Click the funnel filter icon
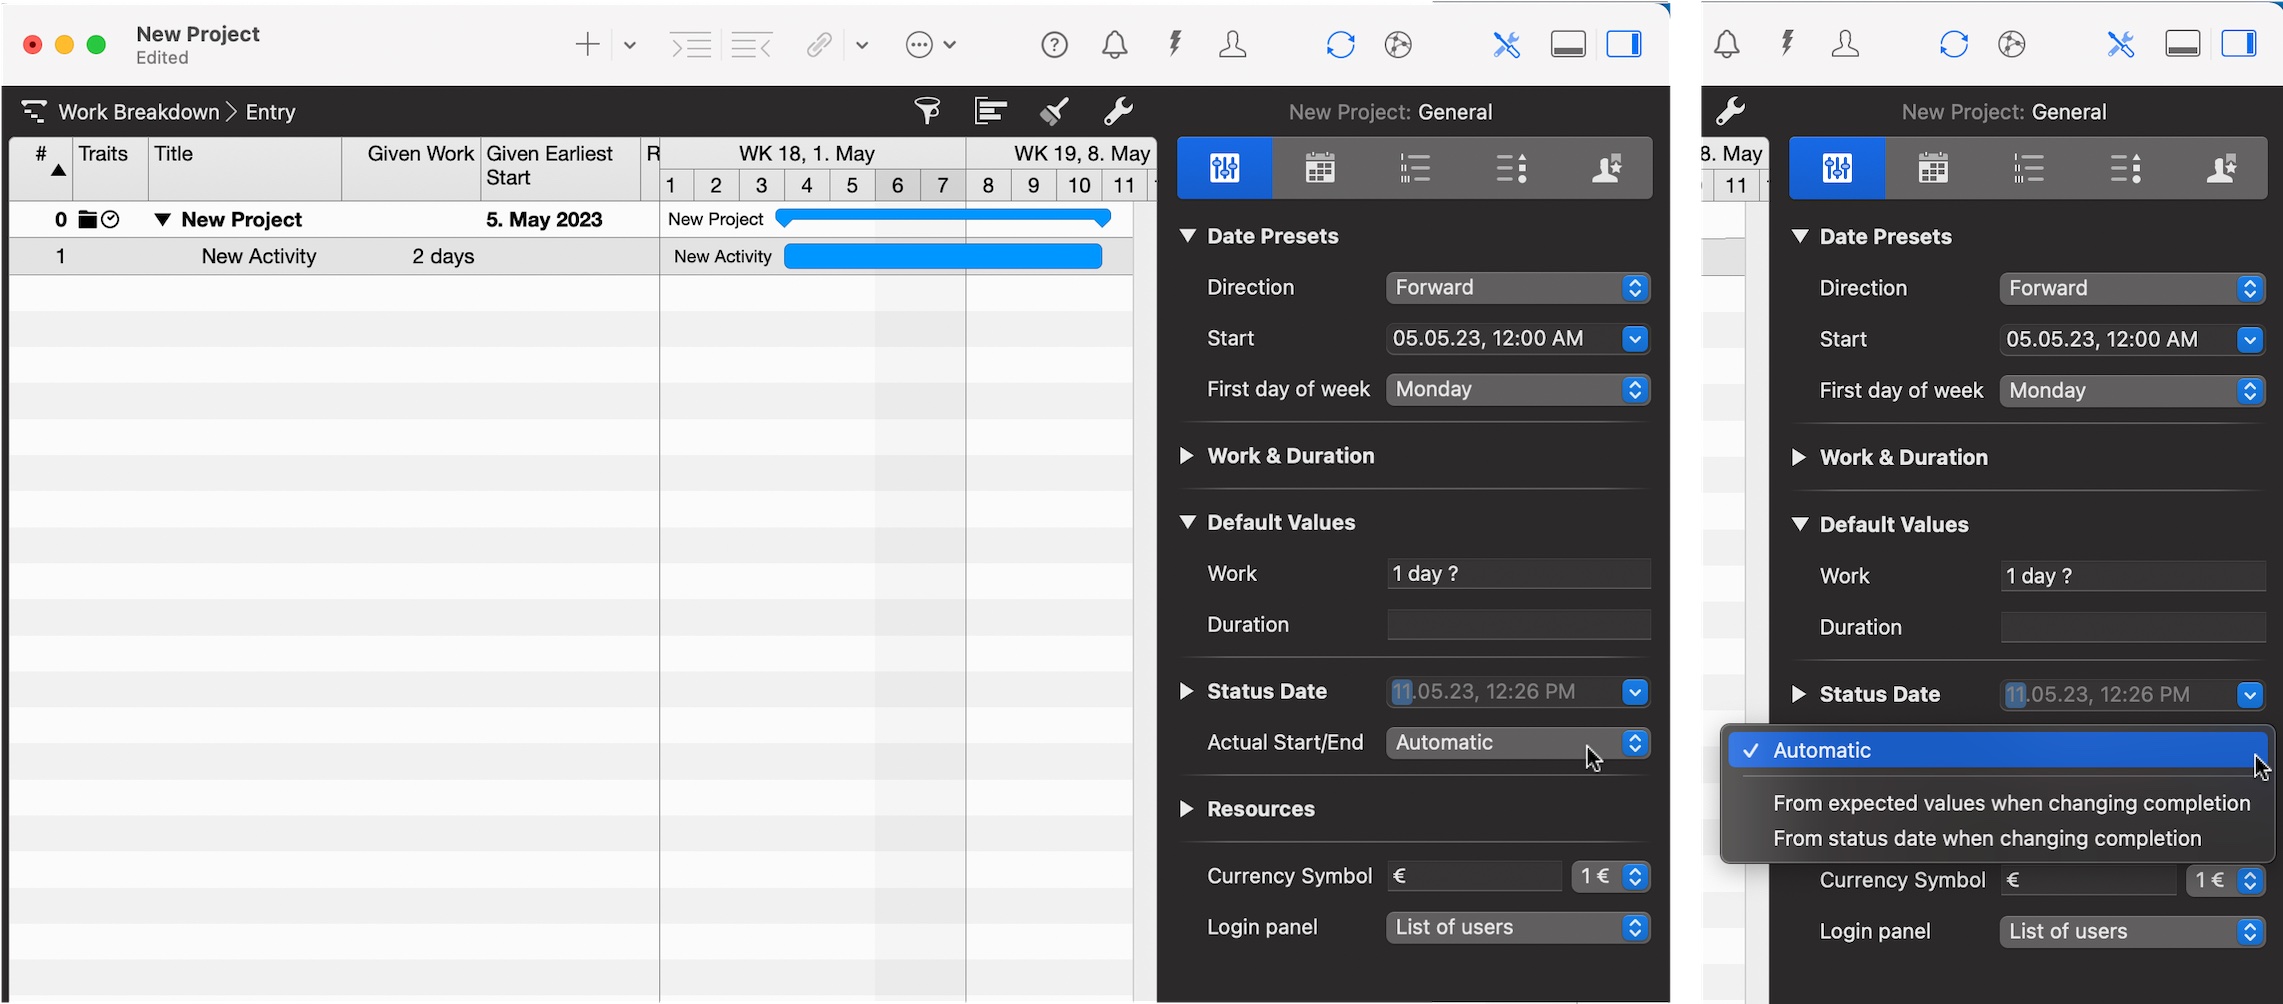The width and height of the screenshot is (2283, 1004). 927,111
